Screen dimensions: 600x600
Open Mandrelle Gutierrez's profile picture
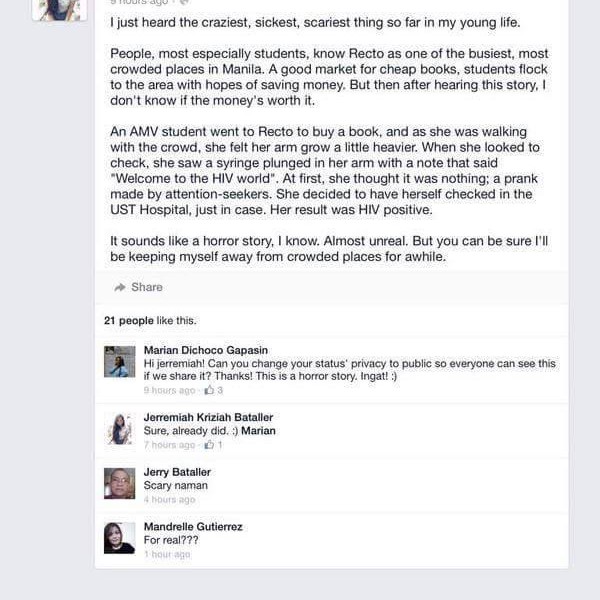point(119,538)
